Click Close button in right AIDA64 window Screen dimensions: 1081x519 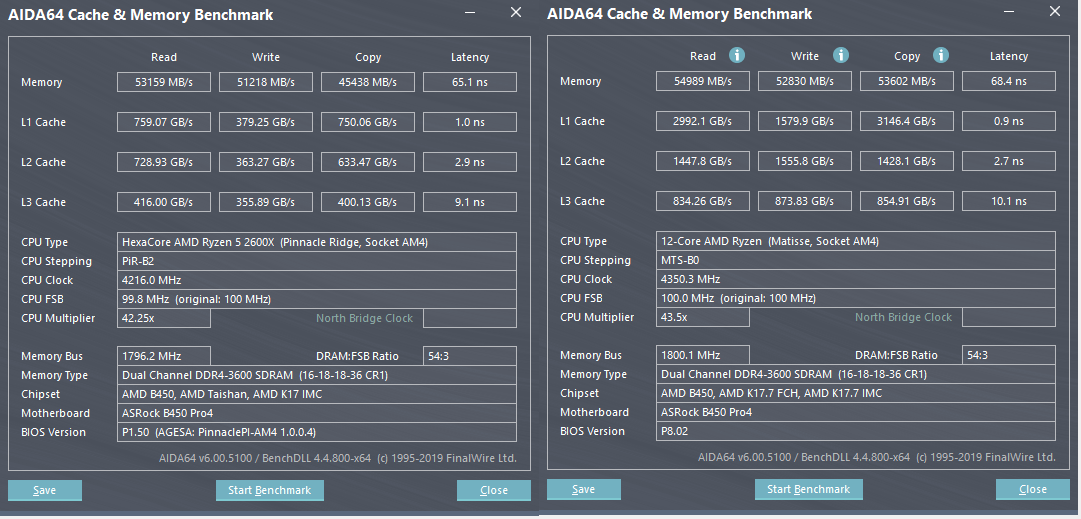(x=1033, y=489)
